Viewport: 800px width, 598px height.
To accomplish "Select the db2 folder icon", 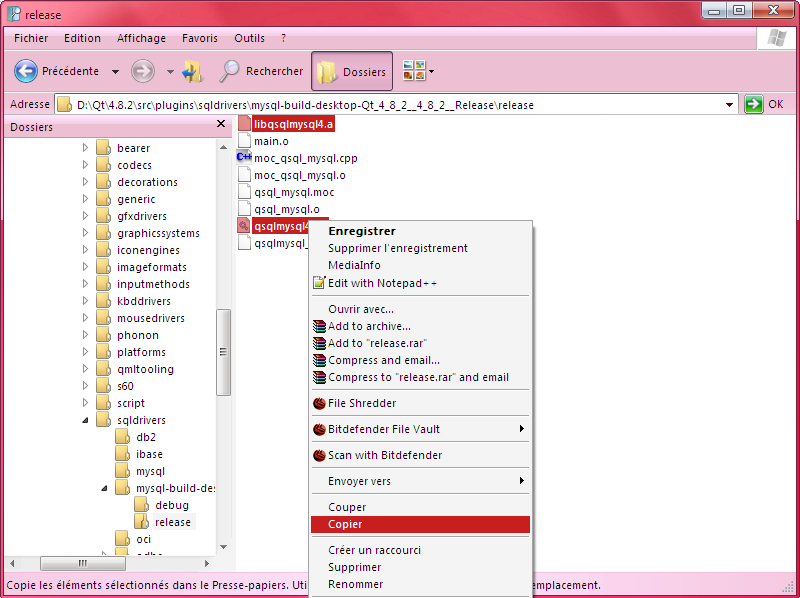I will coord(122,437).
